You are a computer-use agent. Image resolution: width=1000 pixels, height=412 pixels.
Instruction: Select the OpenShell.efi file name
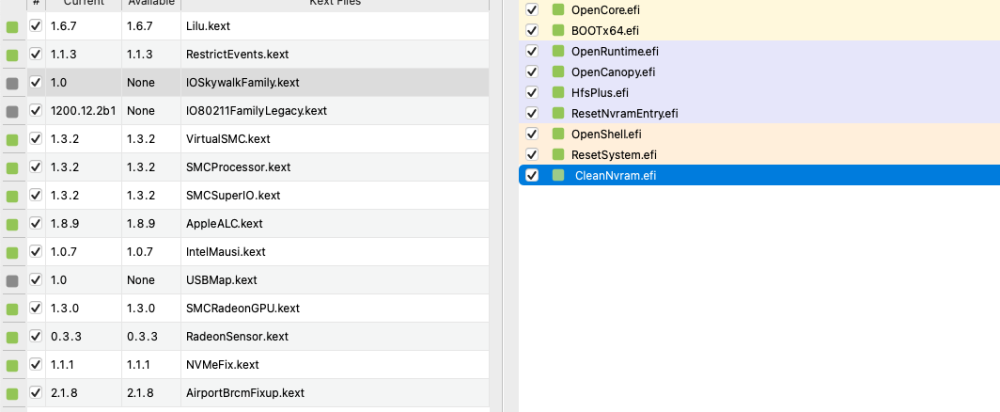[607, 134]
